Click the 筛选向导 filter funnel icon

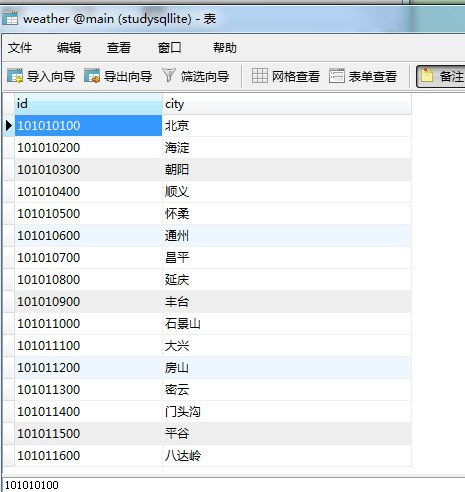[169, 75]
